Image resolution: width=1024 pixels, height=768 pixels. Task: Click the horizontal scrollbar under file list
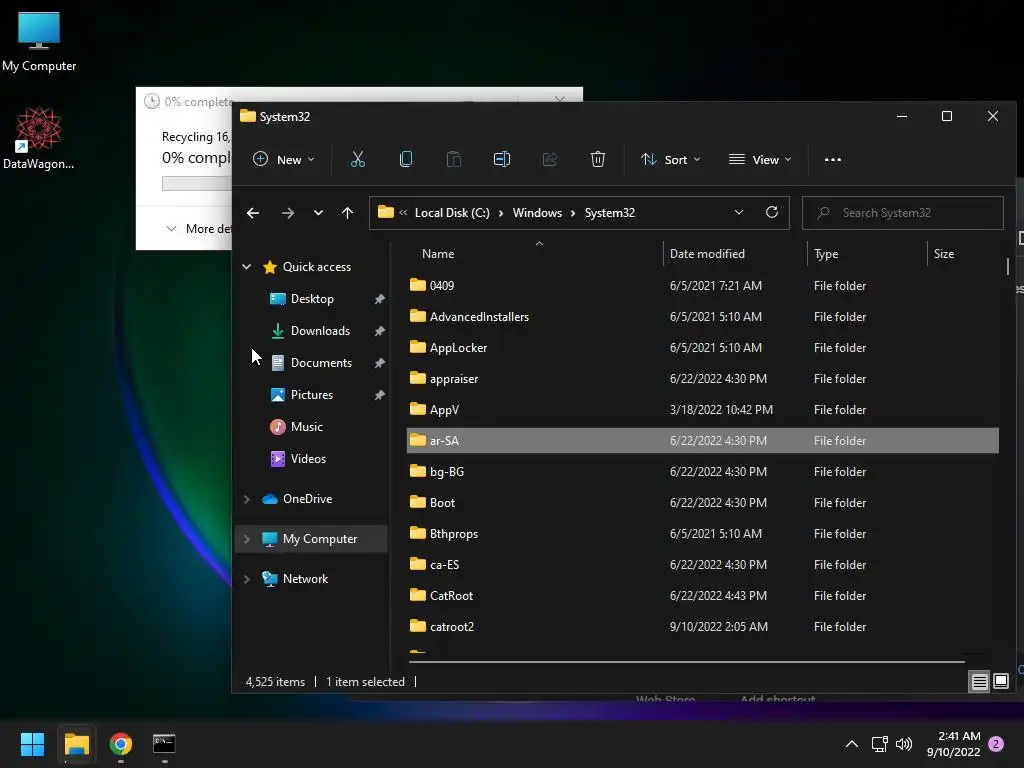(x=686, y=662)
